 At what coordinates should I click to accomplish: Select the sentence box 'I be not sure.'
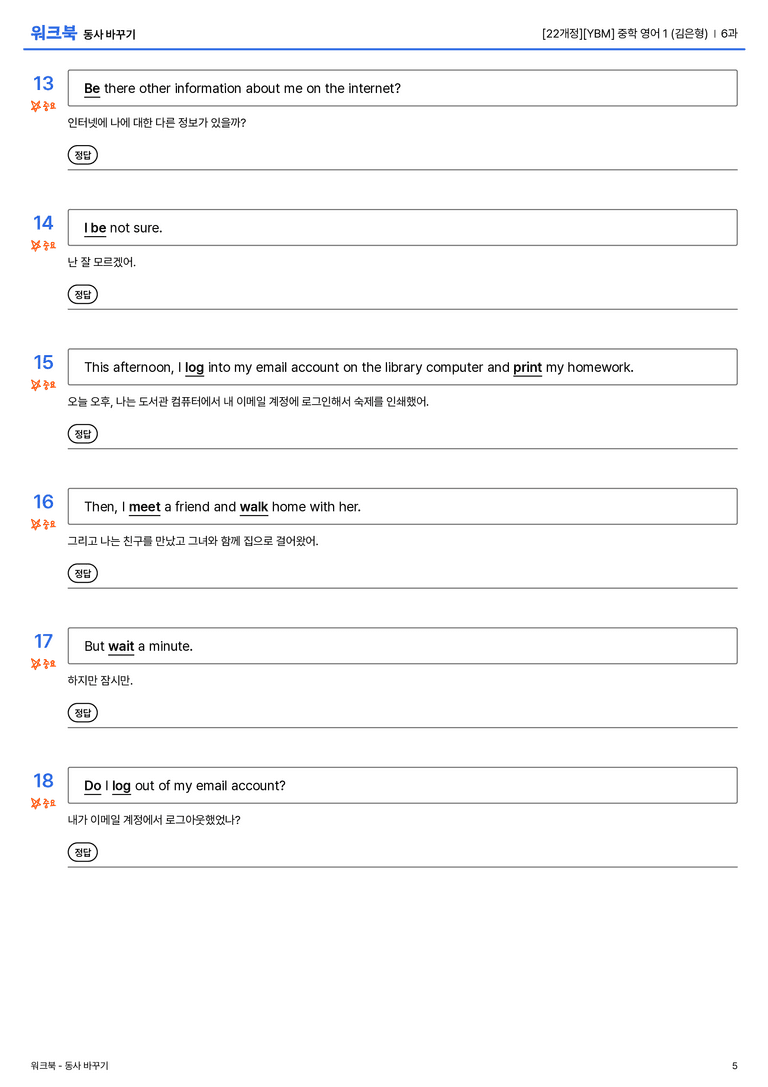coord(403,227)
